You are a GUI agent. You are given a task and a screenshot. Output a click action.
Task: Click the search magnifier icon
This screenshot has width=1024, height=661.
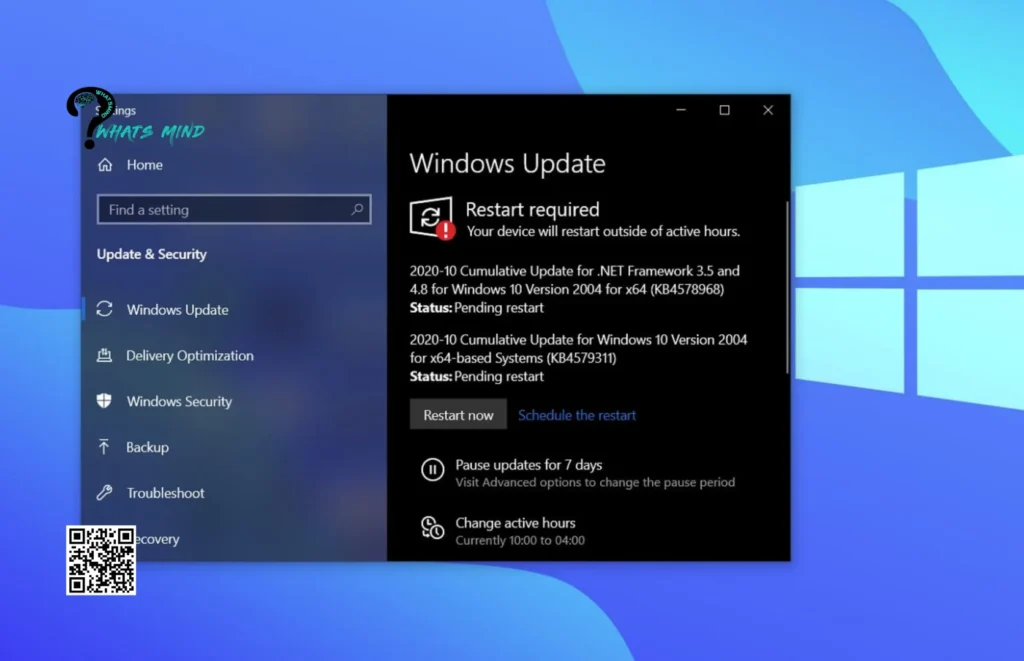click(x=357, y=209)
